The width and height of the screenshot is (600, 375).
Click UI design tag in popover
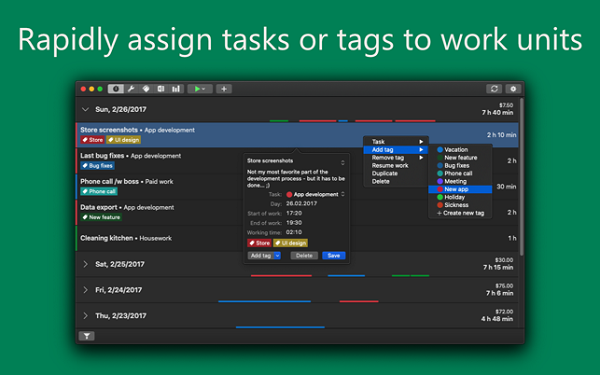pos(290,243)
